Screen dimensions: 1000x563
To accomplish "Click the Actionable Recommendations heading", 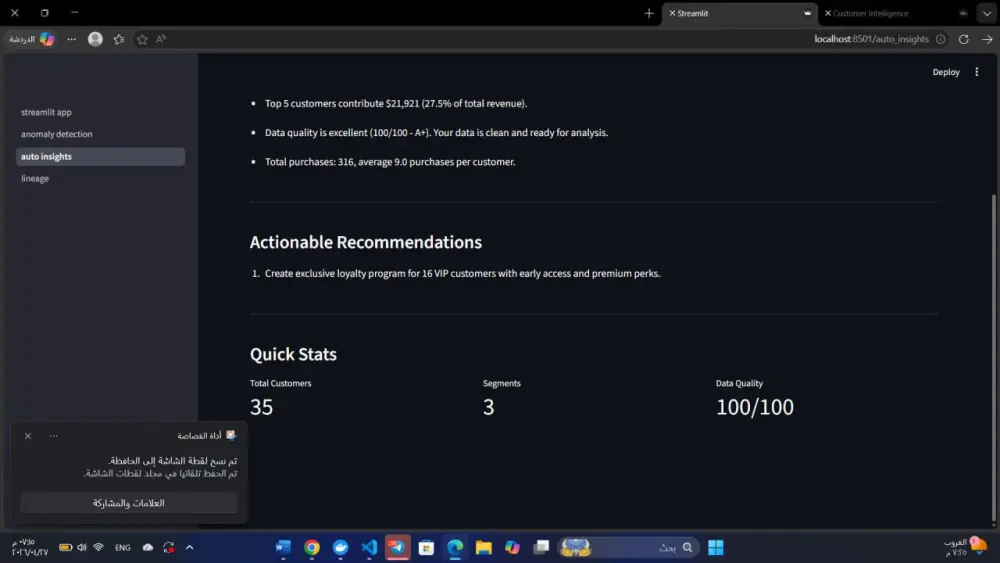I will click(365, 242).
